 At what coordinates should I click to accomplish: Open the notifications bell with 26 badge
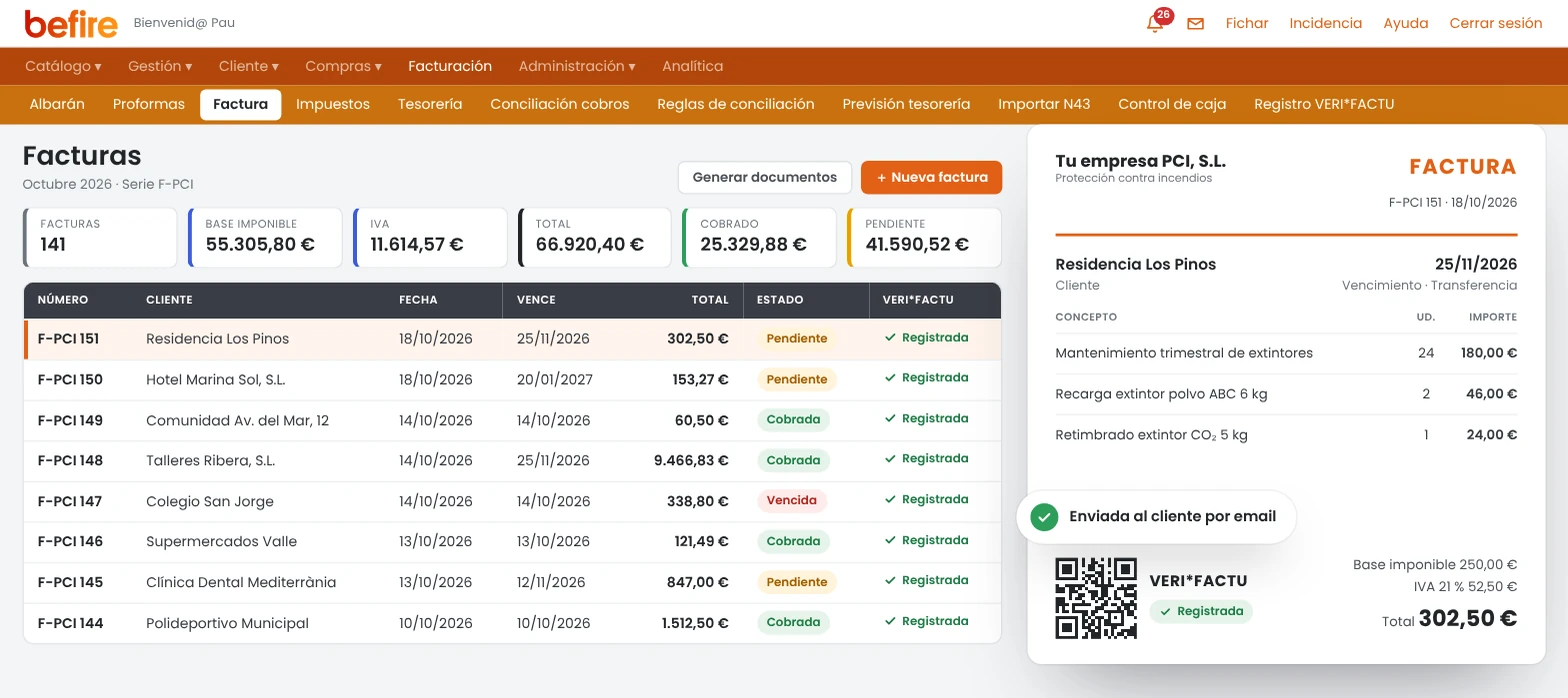point(1156,22)
